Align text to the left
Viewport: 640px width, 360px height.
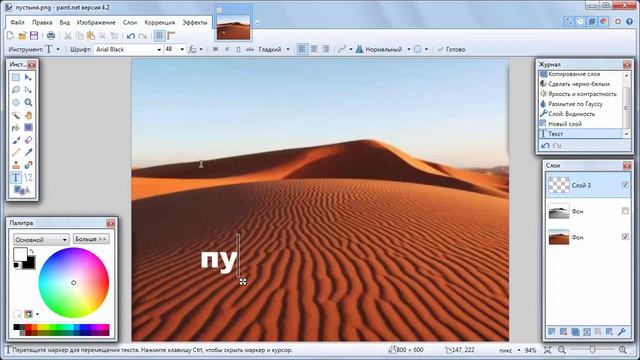[302, 49]
